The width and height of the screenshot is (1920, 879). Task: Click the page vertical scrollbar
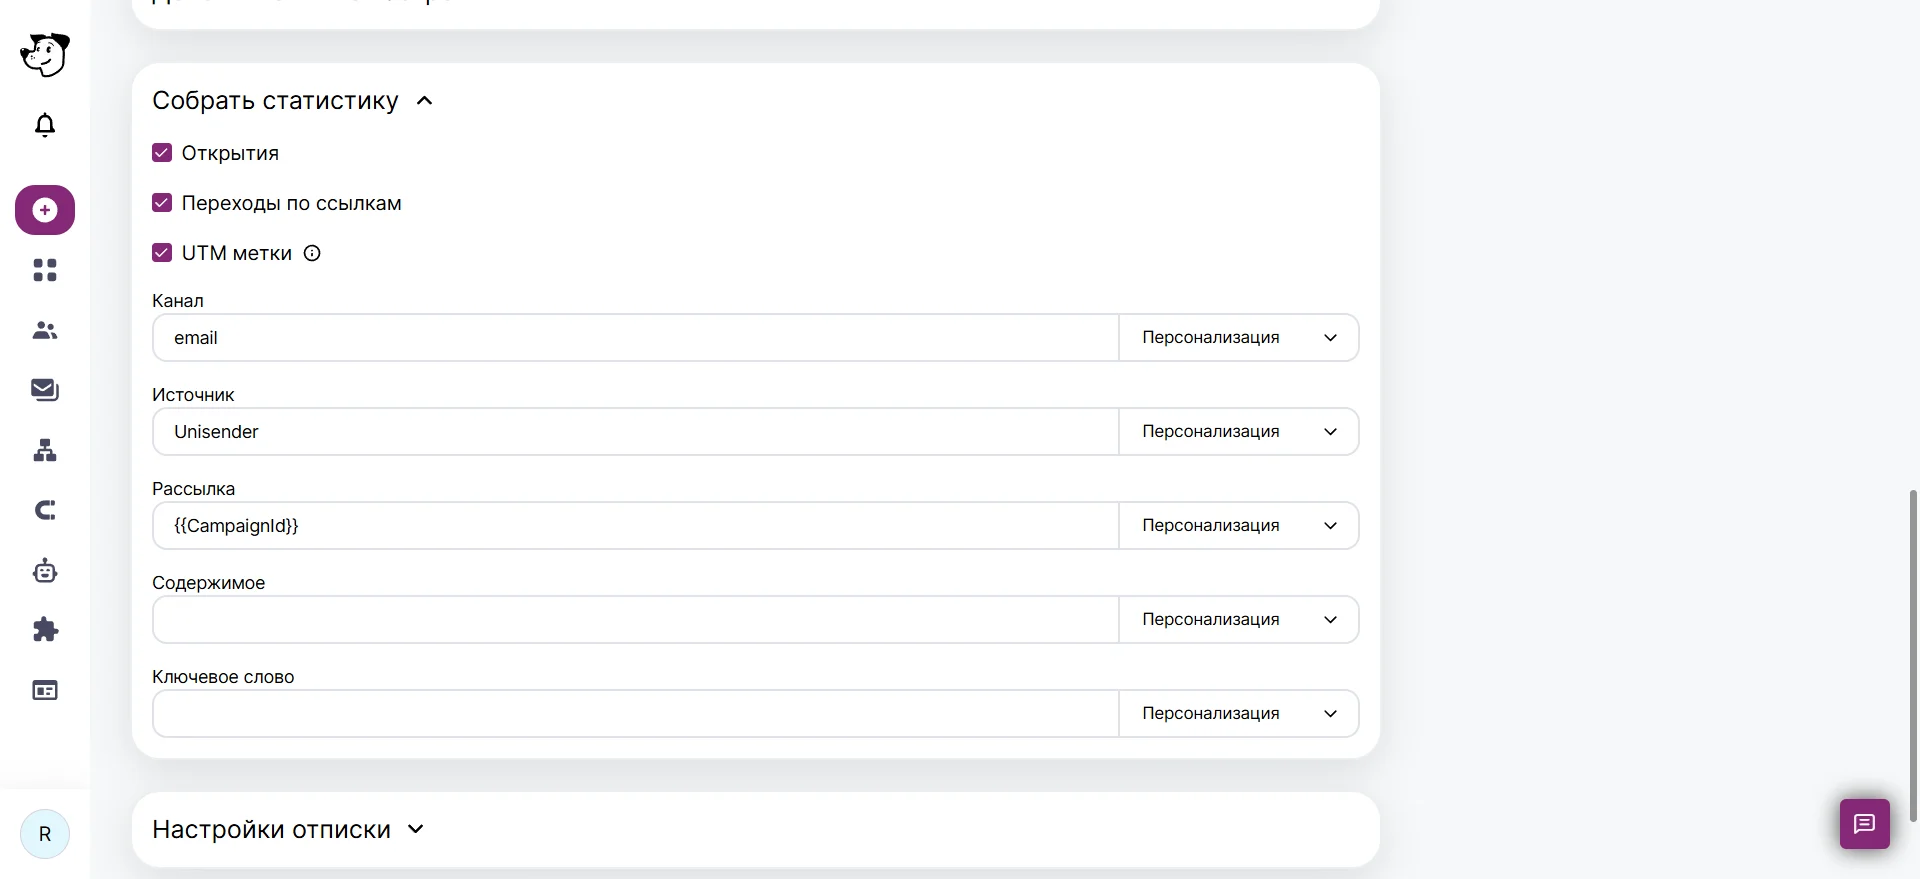(1913, 655)
